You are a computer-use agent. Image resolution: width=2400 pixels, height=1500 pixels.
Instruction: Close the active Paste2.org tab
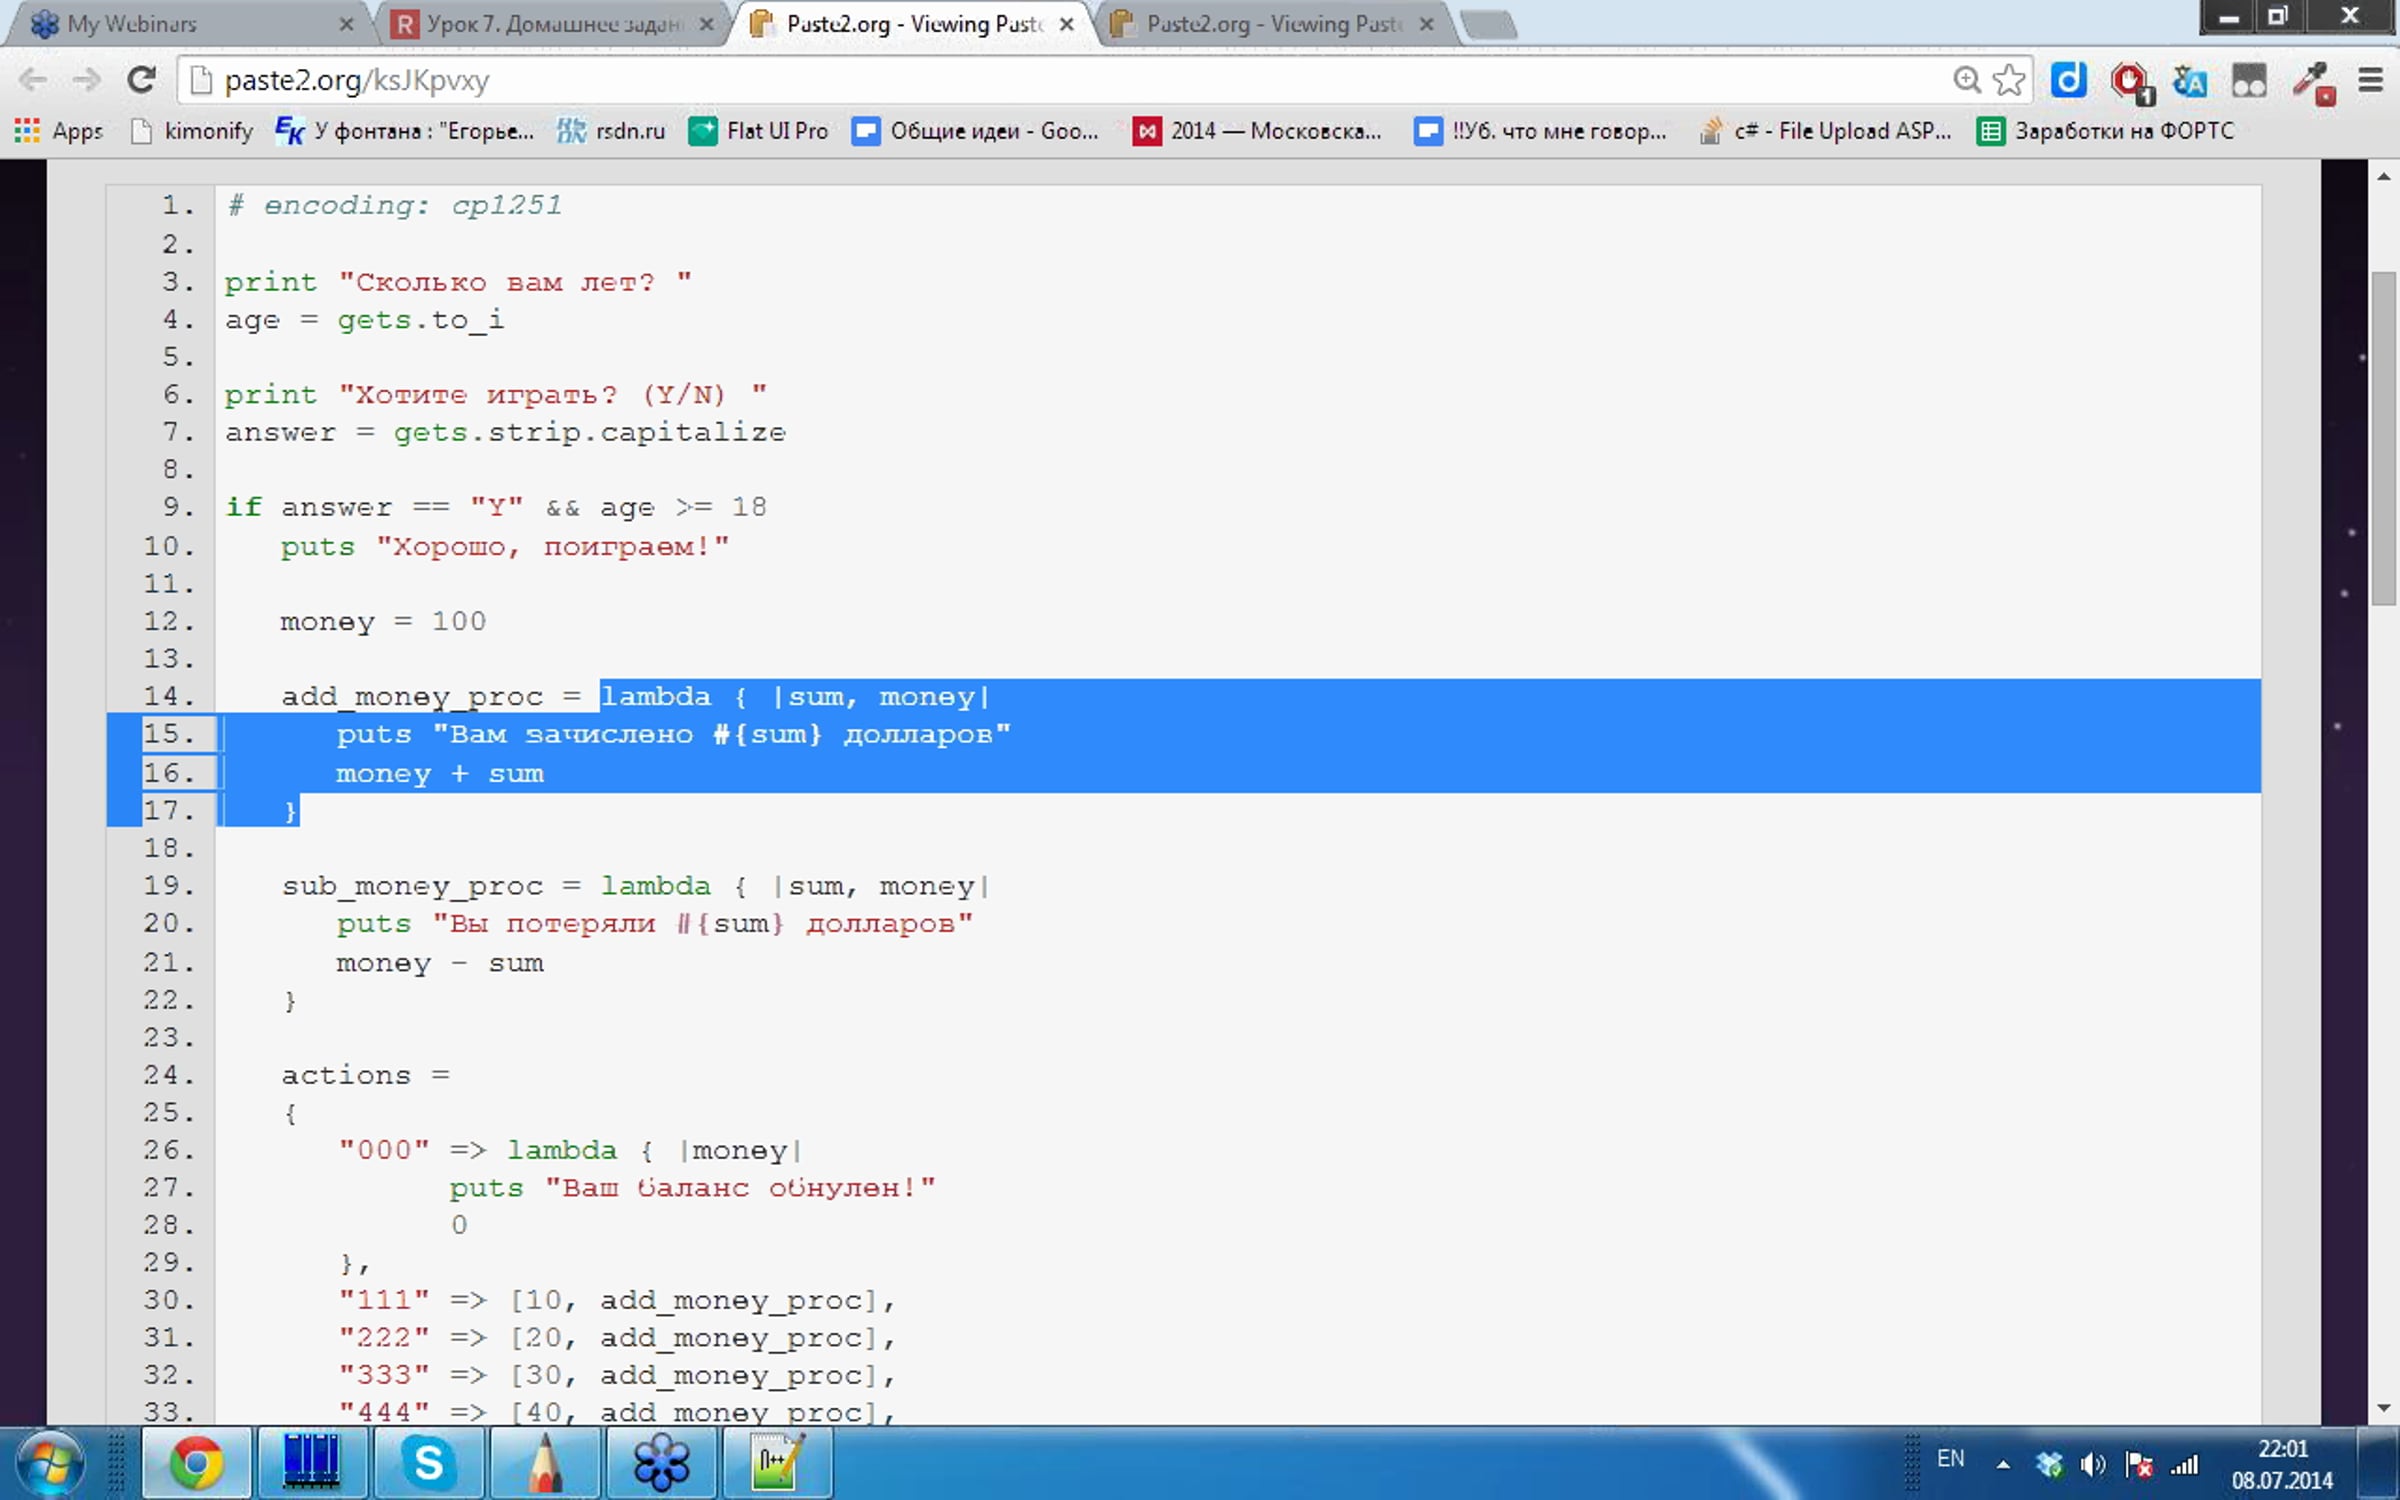(x=1067, y=24)
